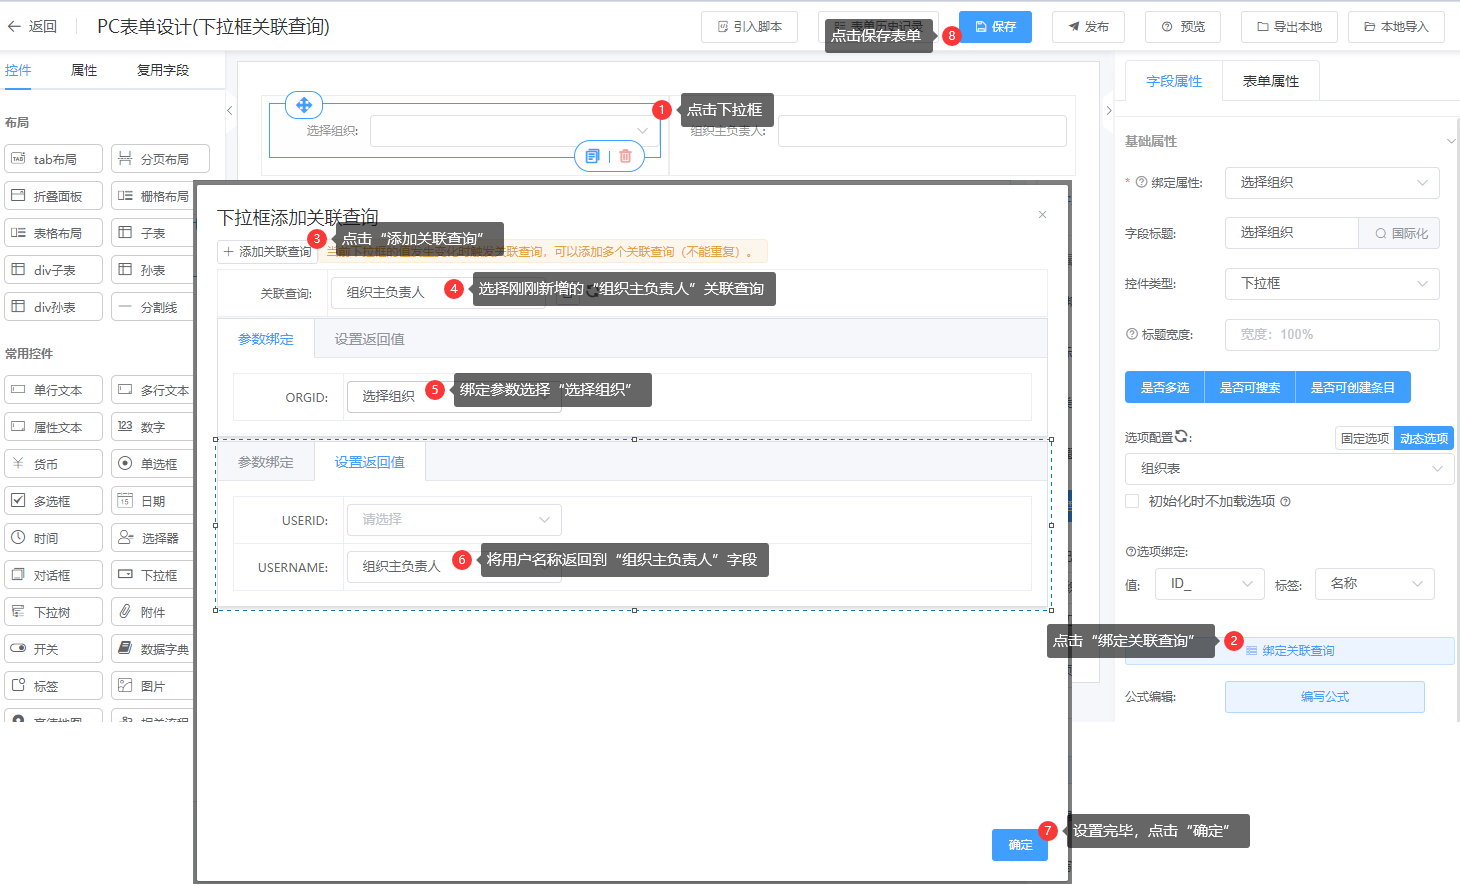Open 设置返回值 tab above the ORGID row
Screen dimensions: 1460x885
[x=369, y=339]
